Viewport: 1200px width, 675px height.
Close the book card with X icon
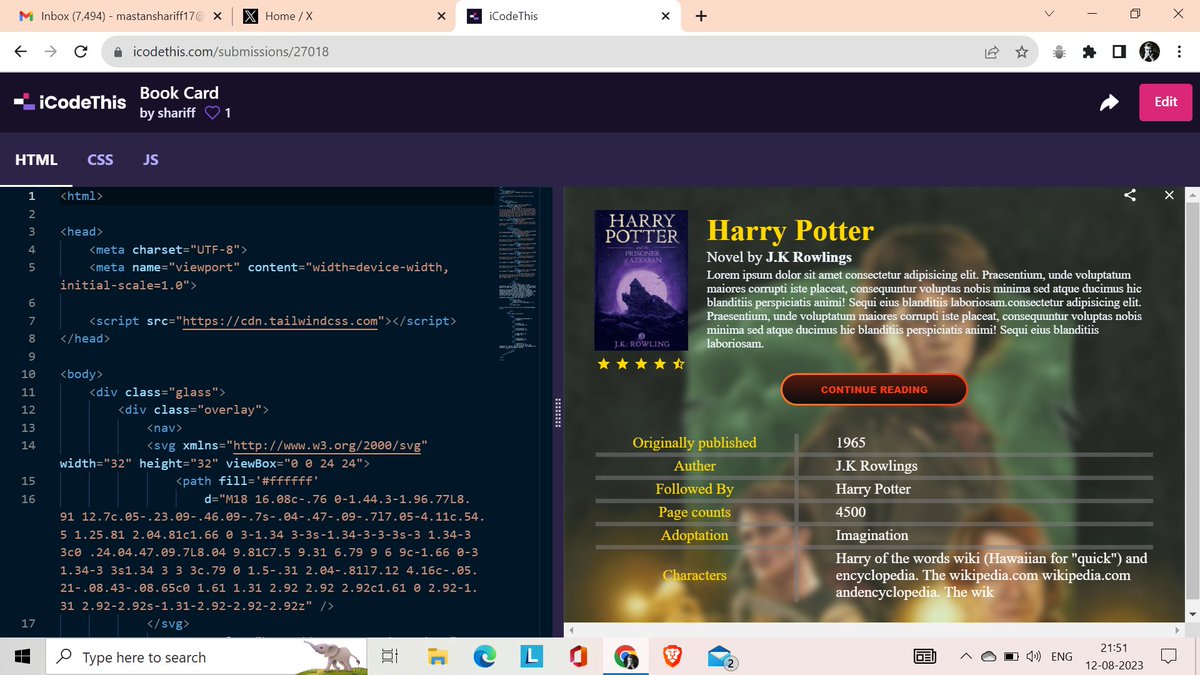(x=1169, y=195)
